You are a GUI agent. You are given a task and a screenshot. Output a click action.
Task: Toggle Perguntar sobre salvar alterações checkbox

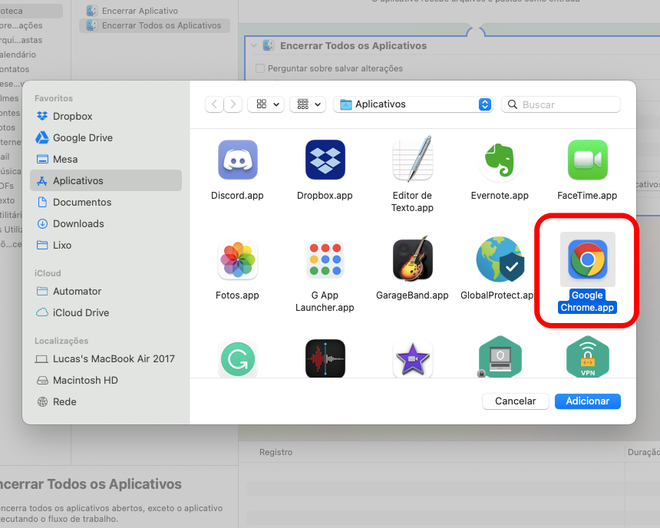click(x=260, y=68)
